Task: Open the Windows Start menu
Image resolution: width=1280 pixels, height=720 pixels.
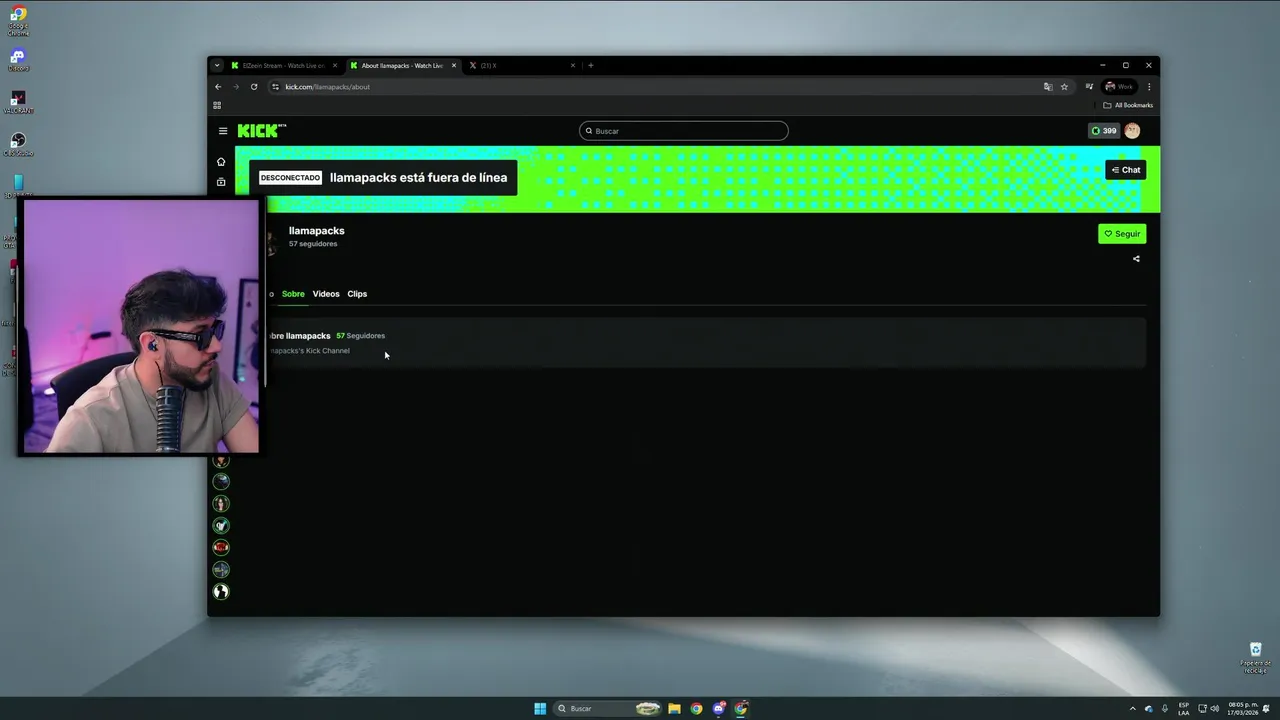Action: 540,709
